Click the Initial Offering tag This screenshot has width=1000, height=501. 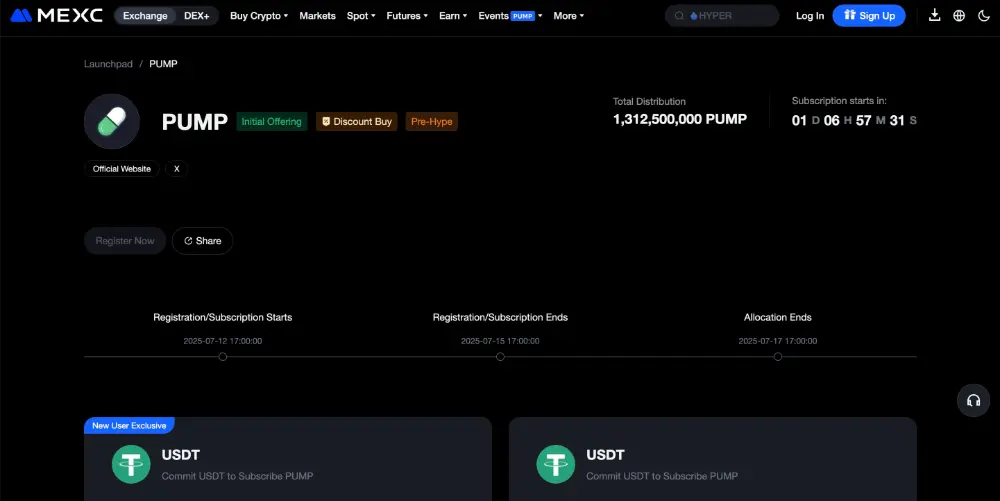272,122
